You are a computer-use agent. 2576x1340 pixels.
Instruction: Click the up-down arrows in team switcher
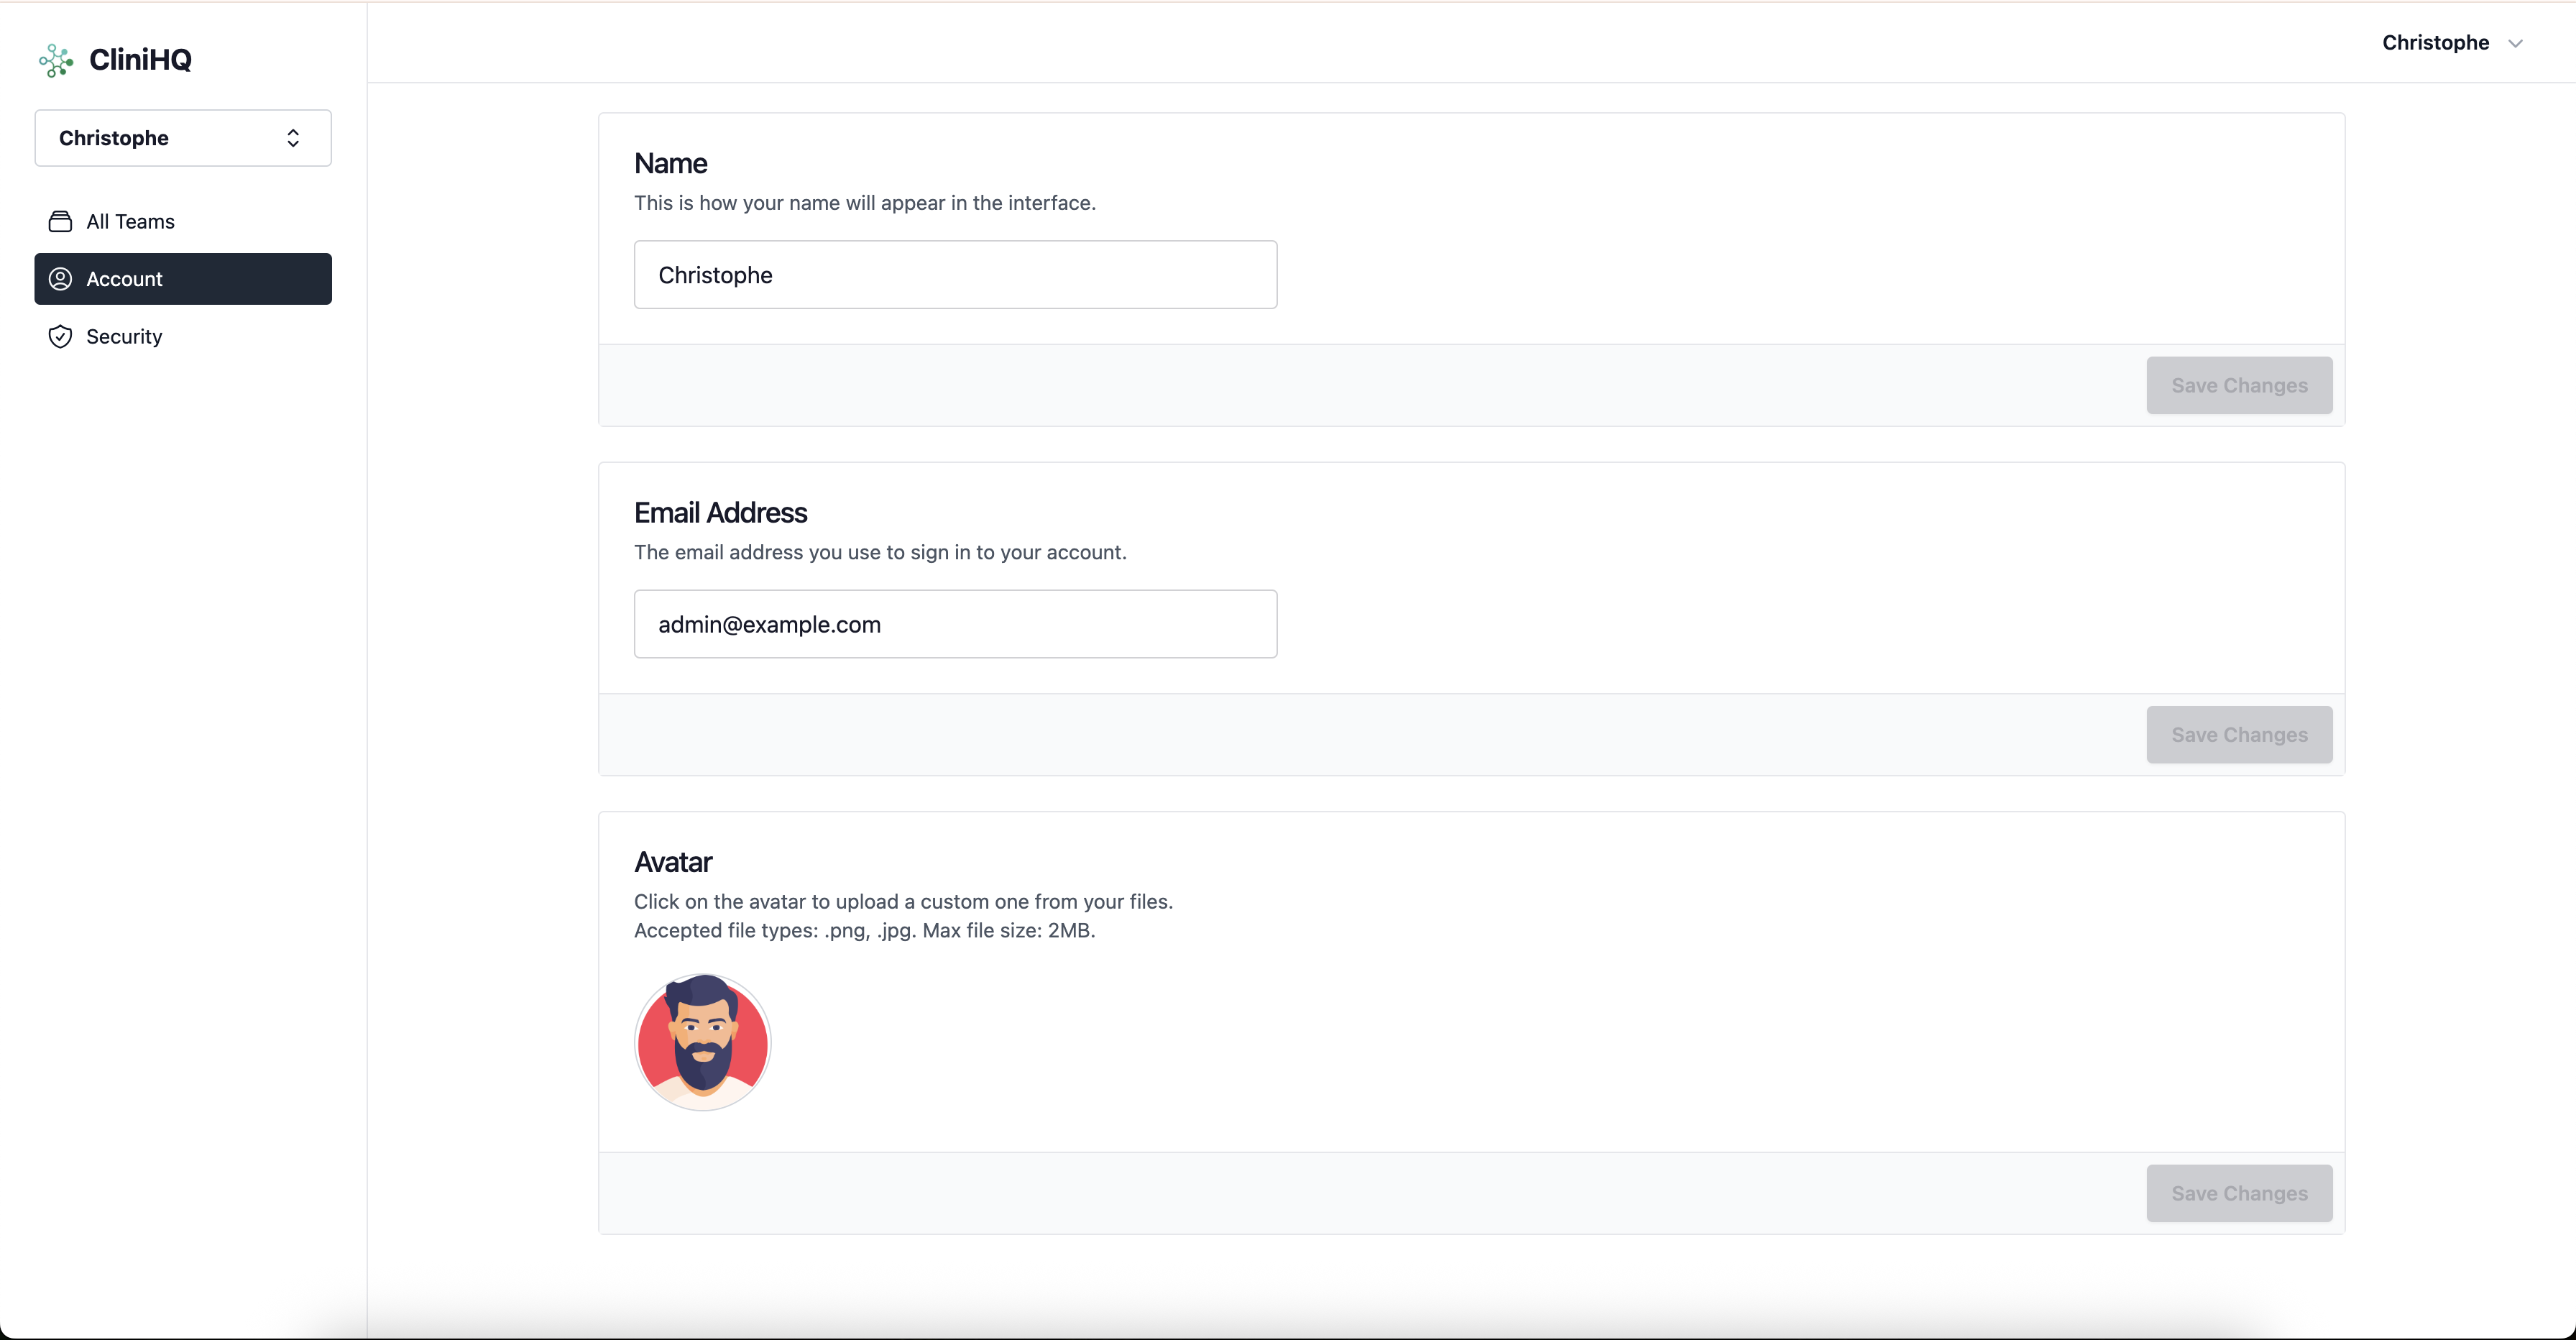tap(293, 138)
